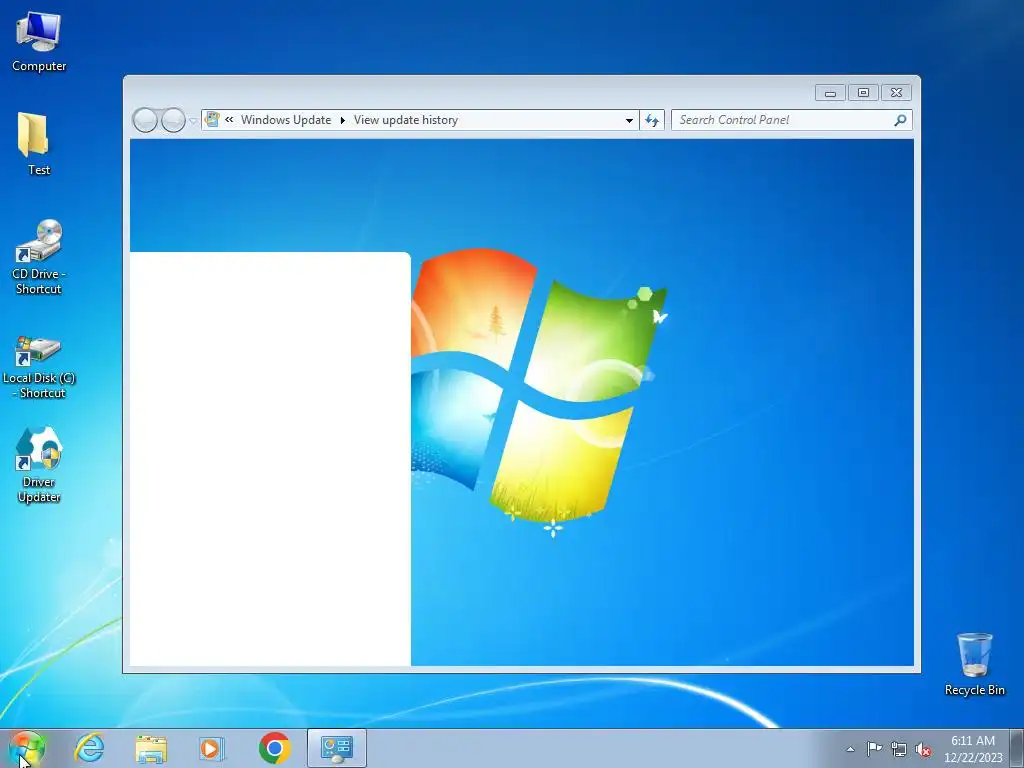Viewport: 1024px width, 768px height.
Task: Launch Internet Explorer from the taskbar
Action: coord(89,748)
